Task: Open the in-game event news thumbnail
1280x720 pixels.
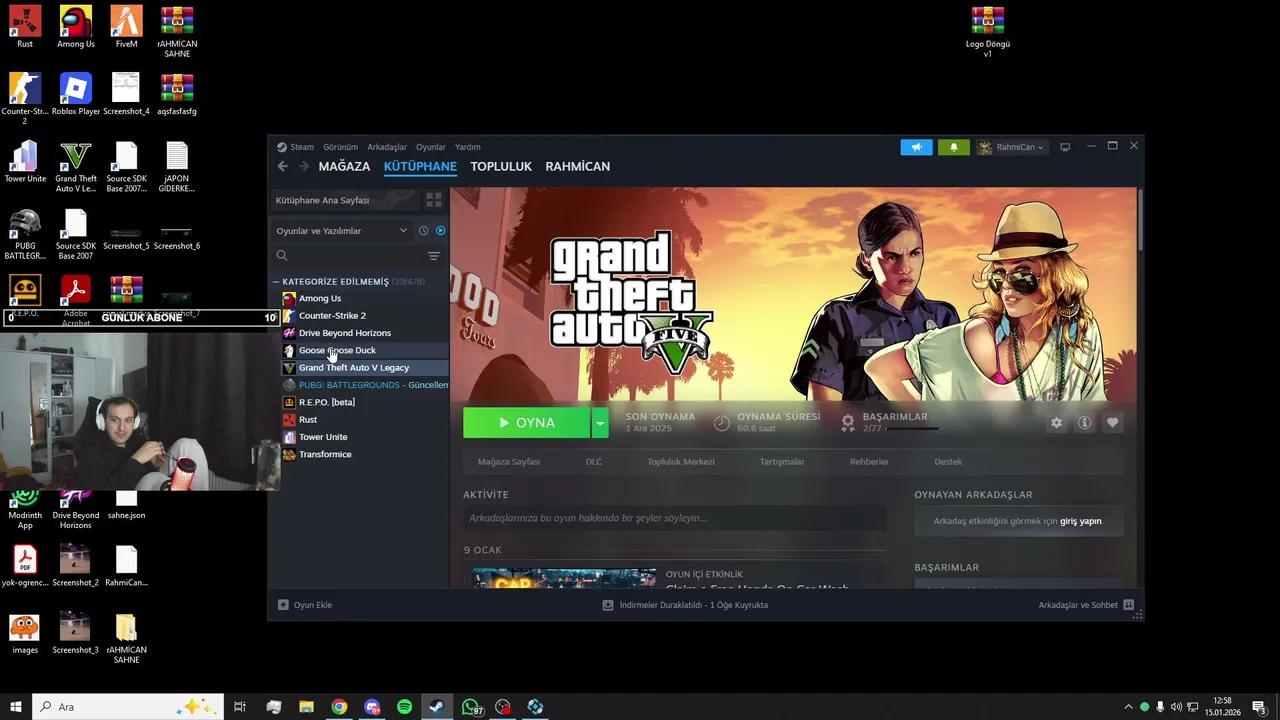Action: (x=564, y=579)
